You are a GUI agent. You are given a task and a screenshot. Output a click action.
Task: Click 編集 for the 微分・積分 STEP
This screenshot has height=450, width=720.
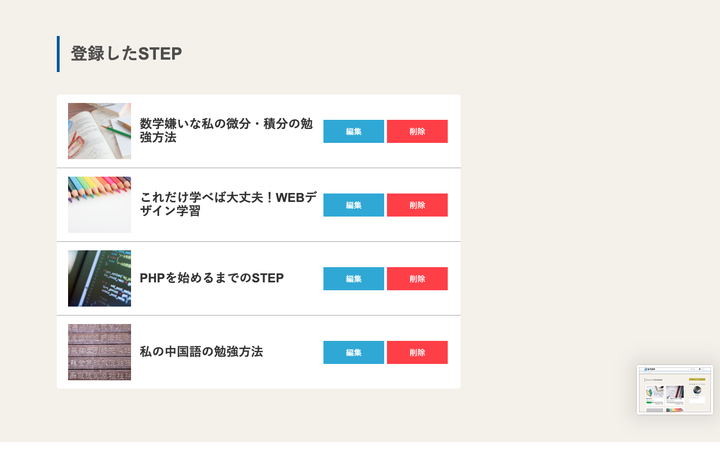coord(354,131)
